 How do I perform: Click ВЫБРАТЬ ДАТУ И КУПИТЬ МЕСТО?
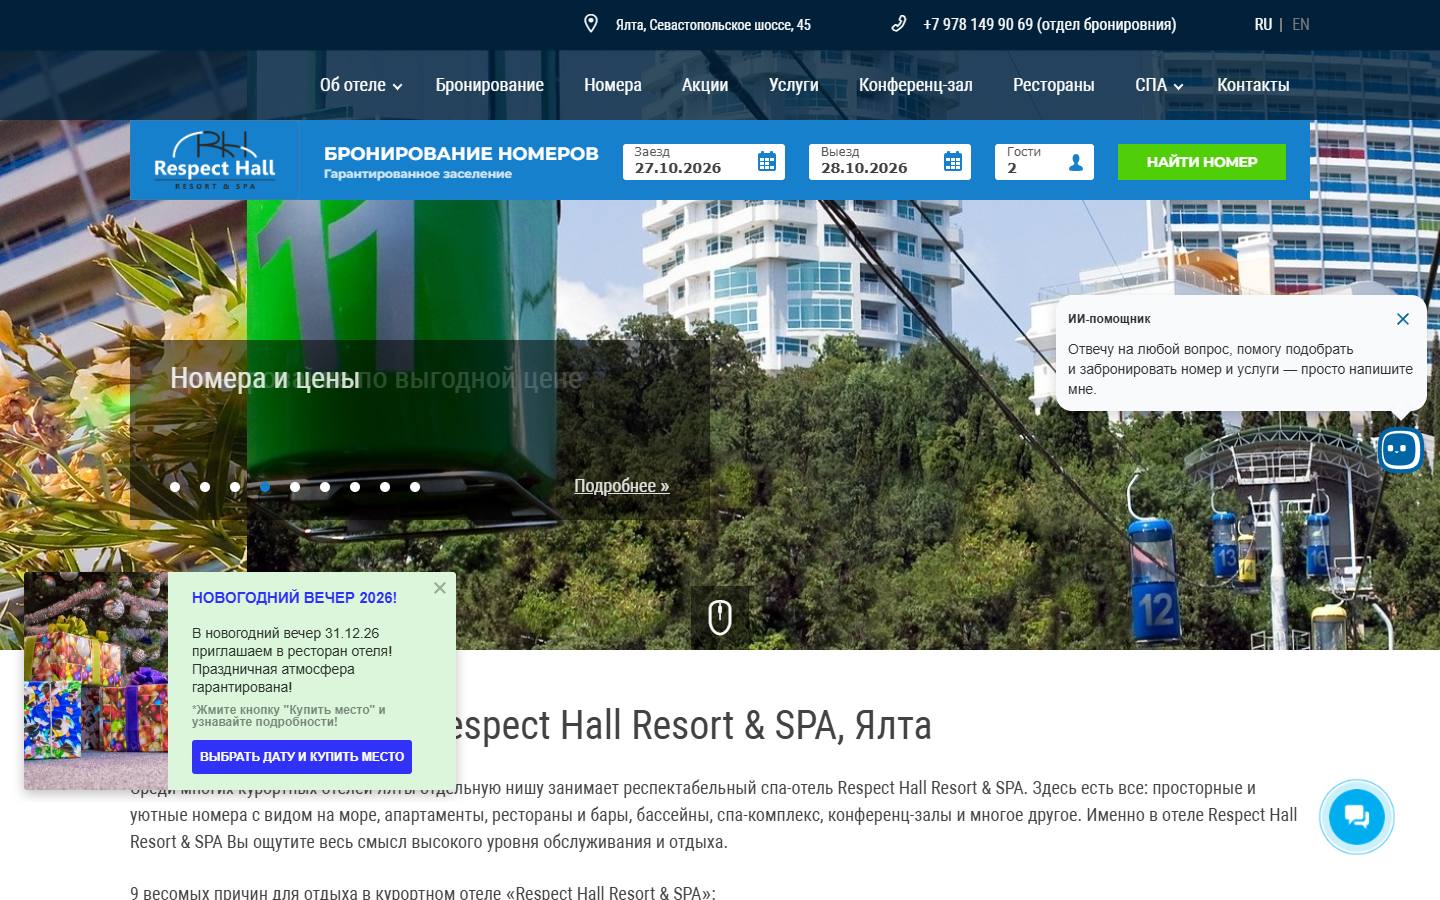[x=302, y=757]
